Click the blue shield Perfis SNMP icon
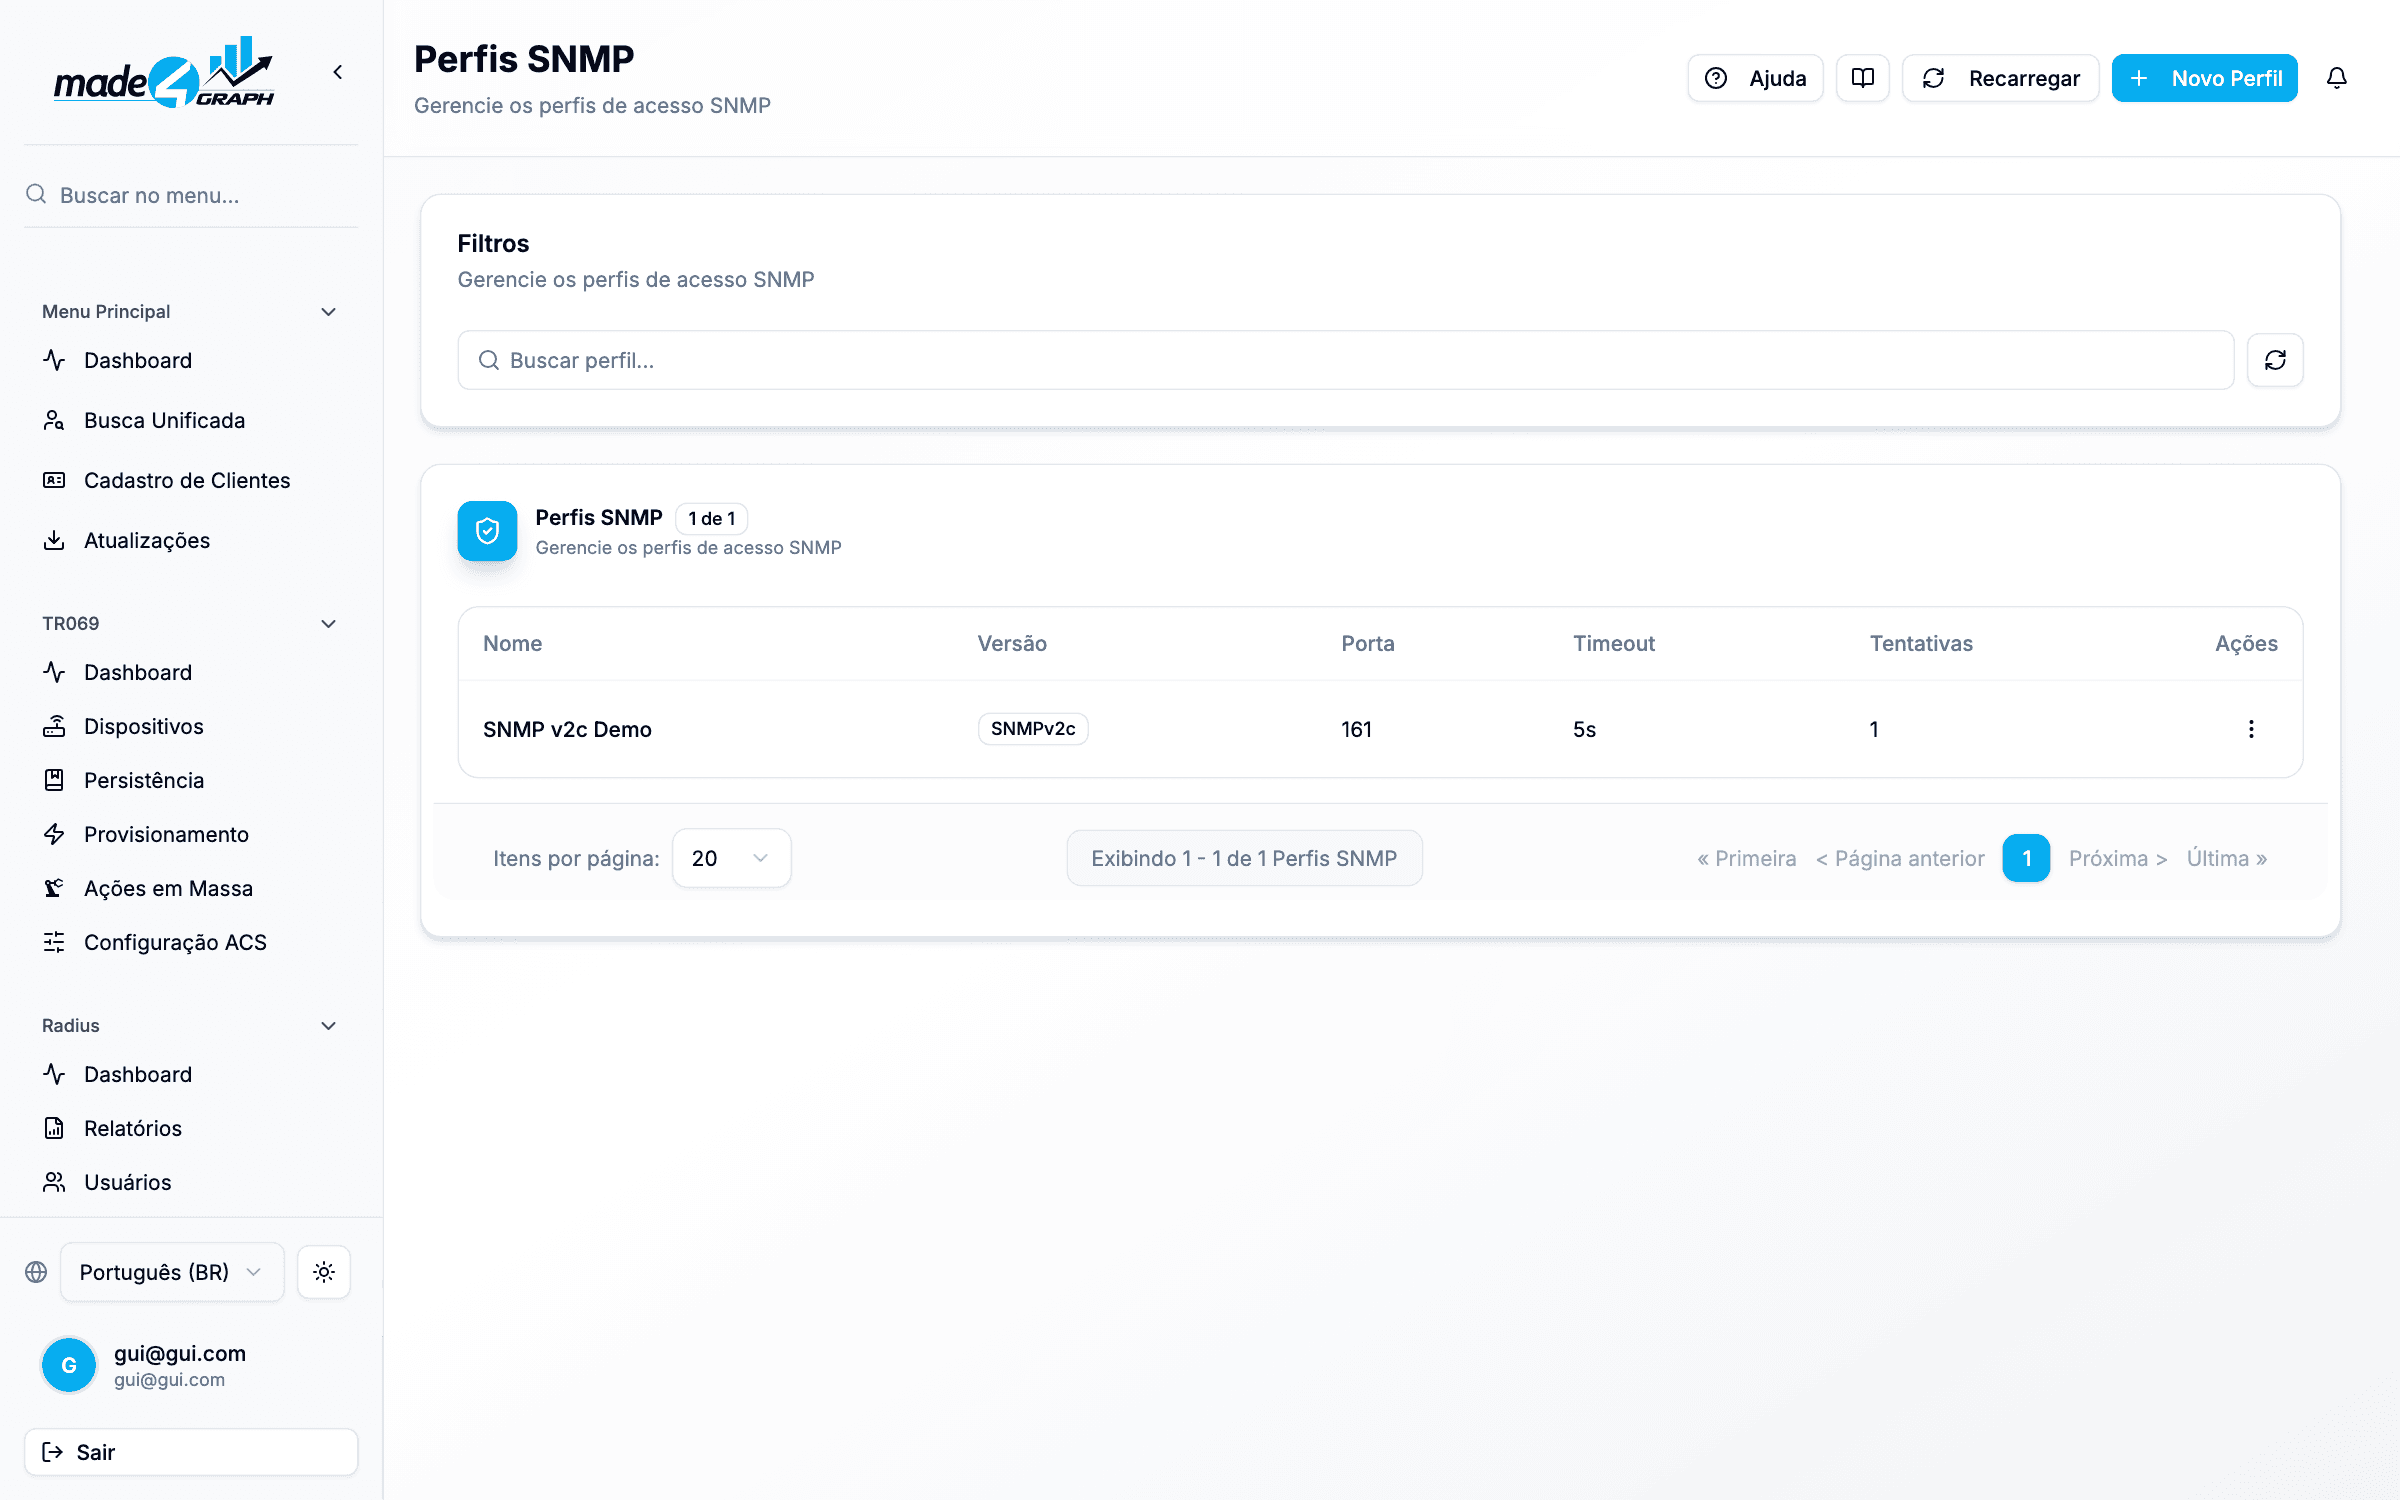Image resolution: width=2400 pixels, height=1500 pixels. coord(487,531)
